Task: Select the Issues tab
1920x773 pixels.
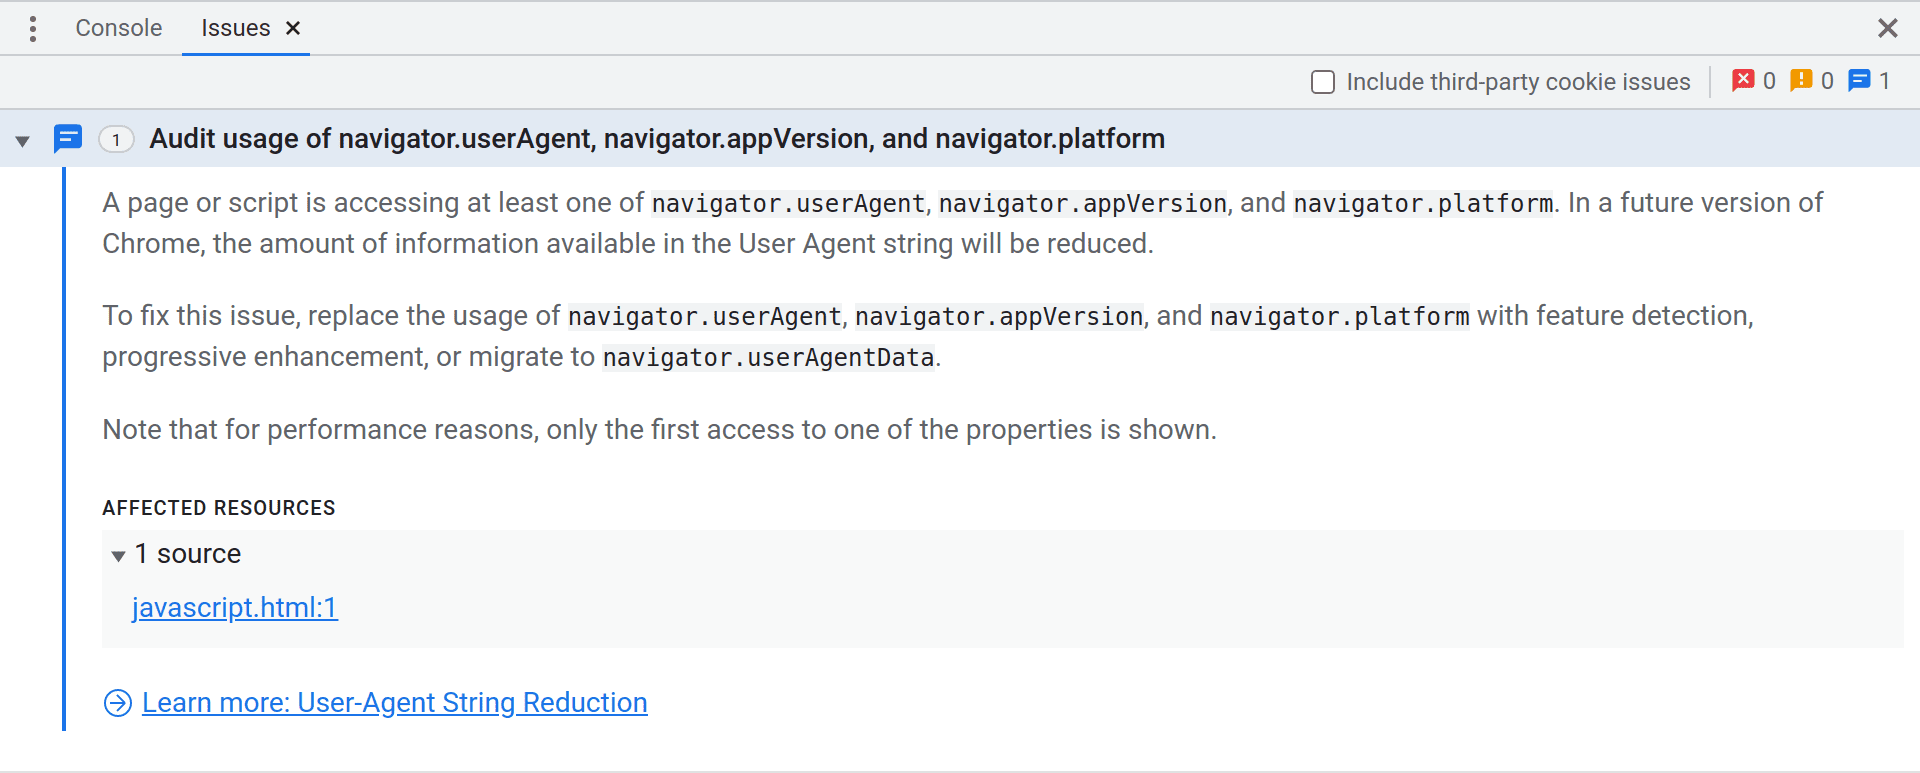Action: pos(235,28)
